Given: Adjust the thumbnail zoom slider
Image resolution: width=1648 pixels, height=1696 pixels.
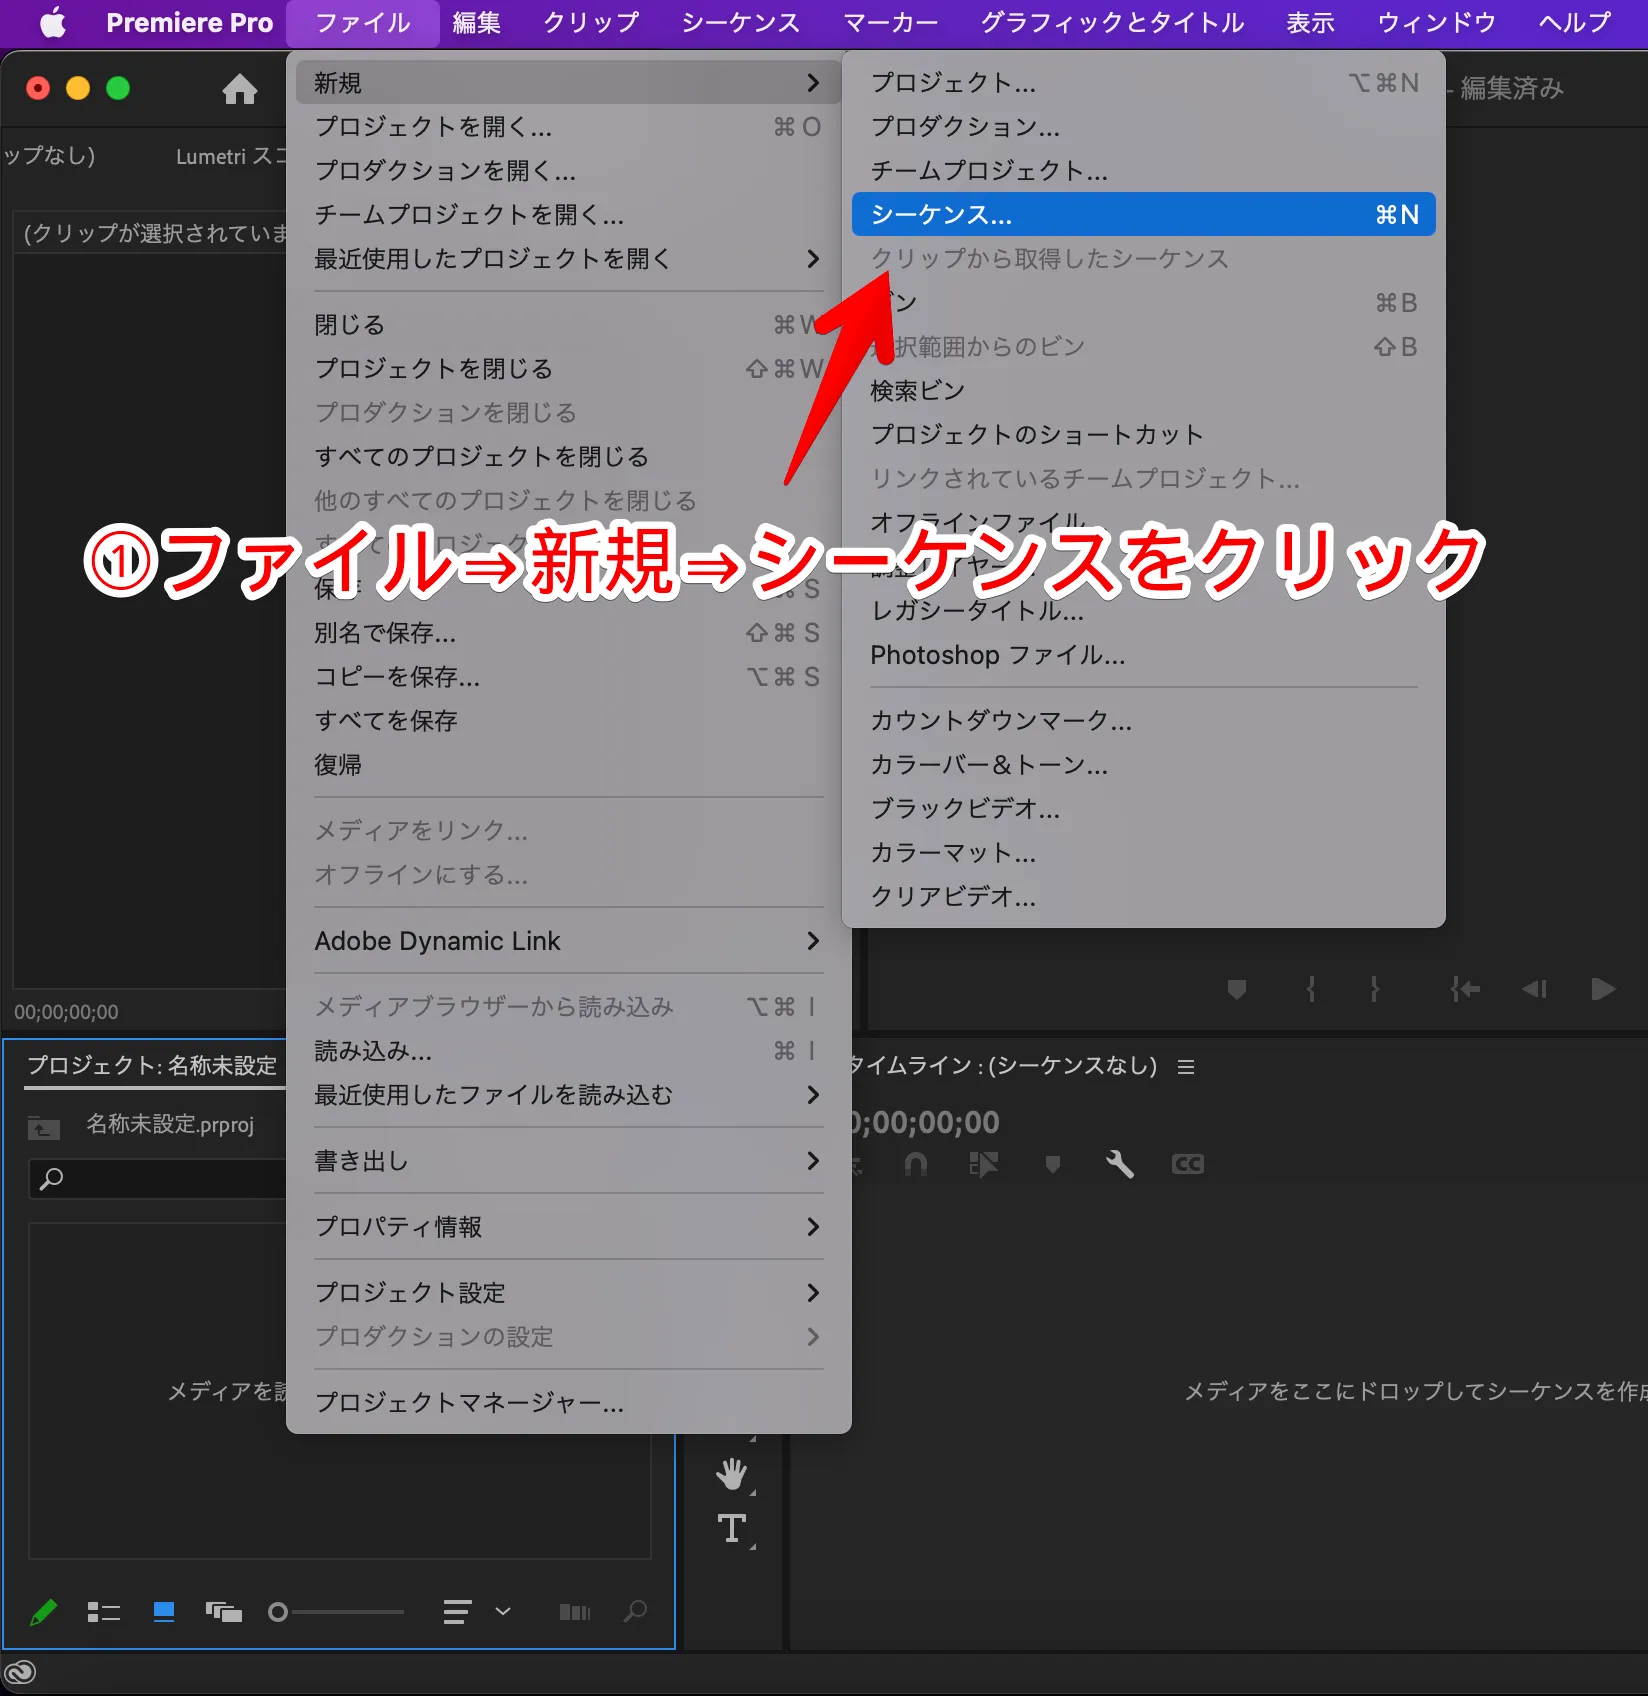Looking at the screenshot, I should click(336, 1612).
